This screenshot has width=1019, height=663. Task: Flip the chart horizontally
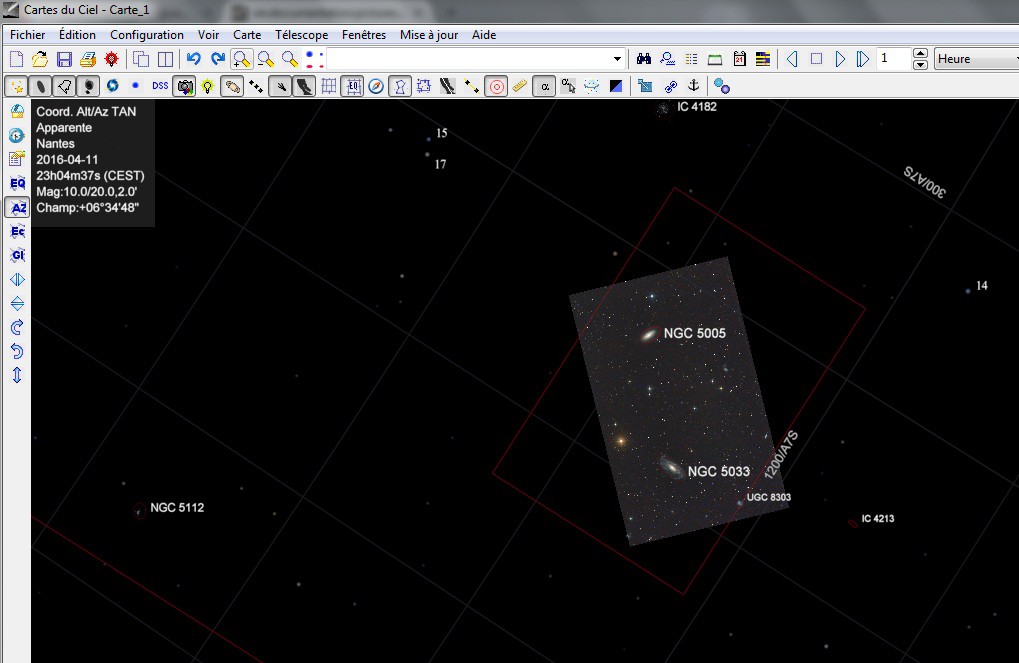click(x=18, y=280)
